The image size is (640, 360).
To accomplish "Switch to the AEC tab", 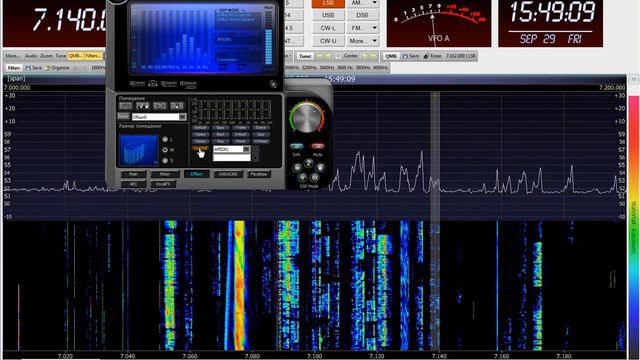I will click(133, 184).
